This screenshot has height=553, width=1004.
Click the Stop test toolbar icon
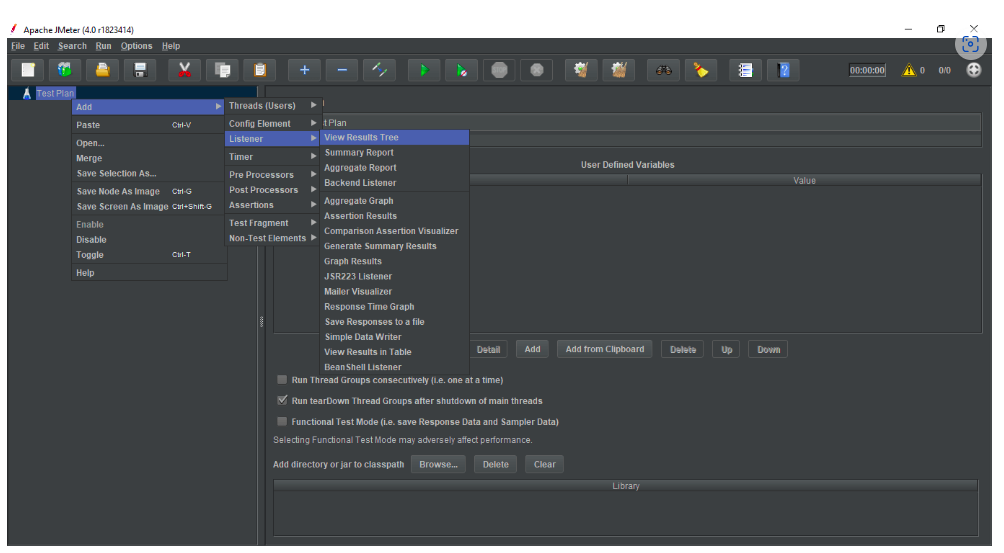(499, 70)
